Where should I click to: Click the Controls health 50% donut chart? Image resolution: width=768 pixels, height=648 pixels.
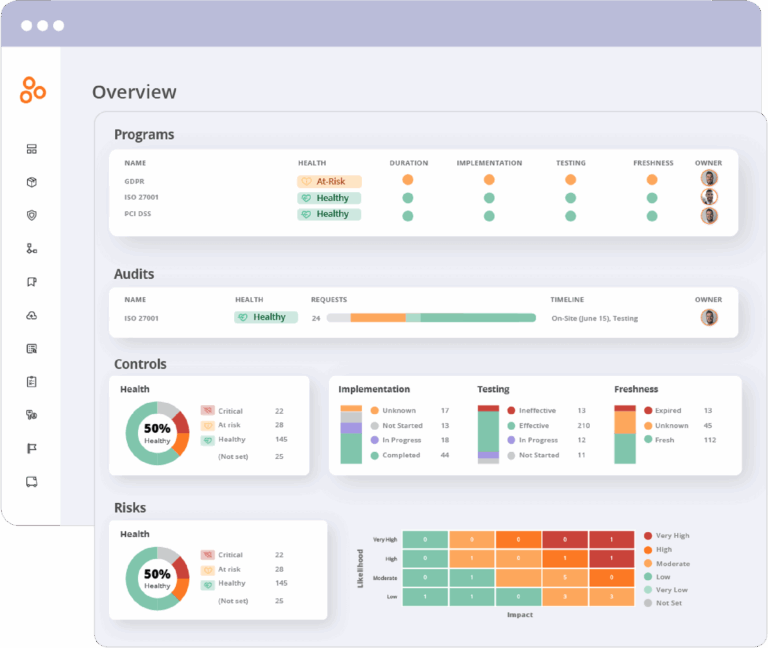click(x=157, y=433)
